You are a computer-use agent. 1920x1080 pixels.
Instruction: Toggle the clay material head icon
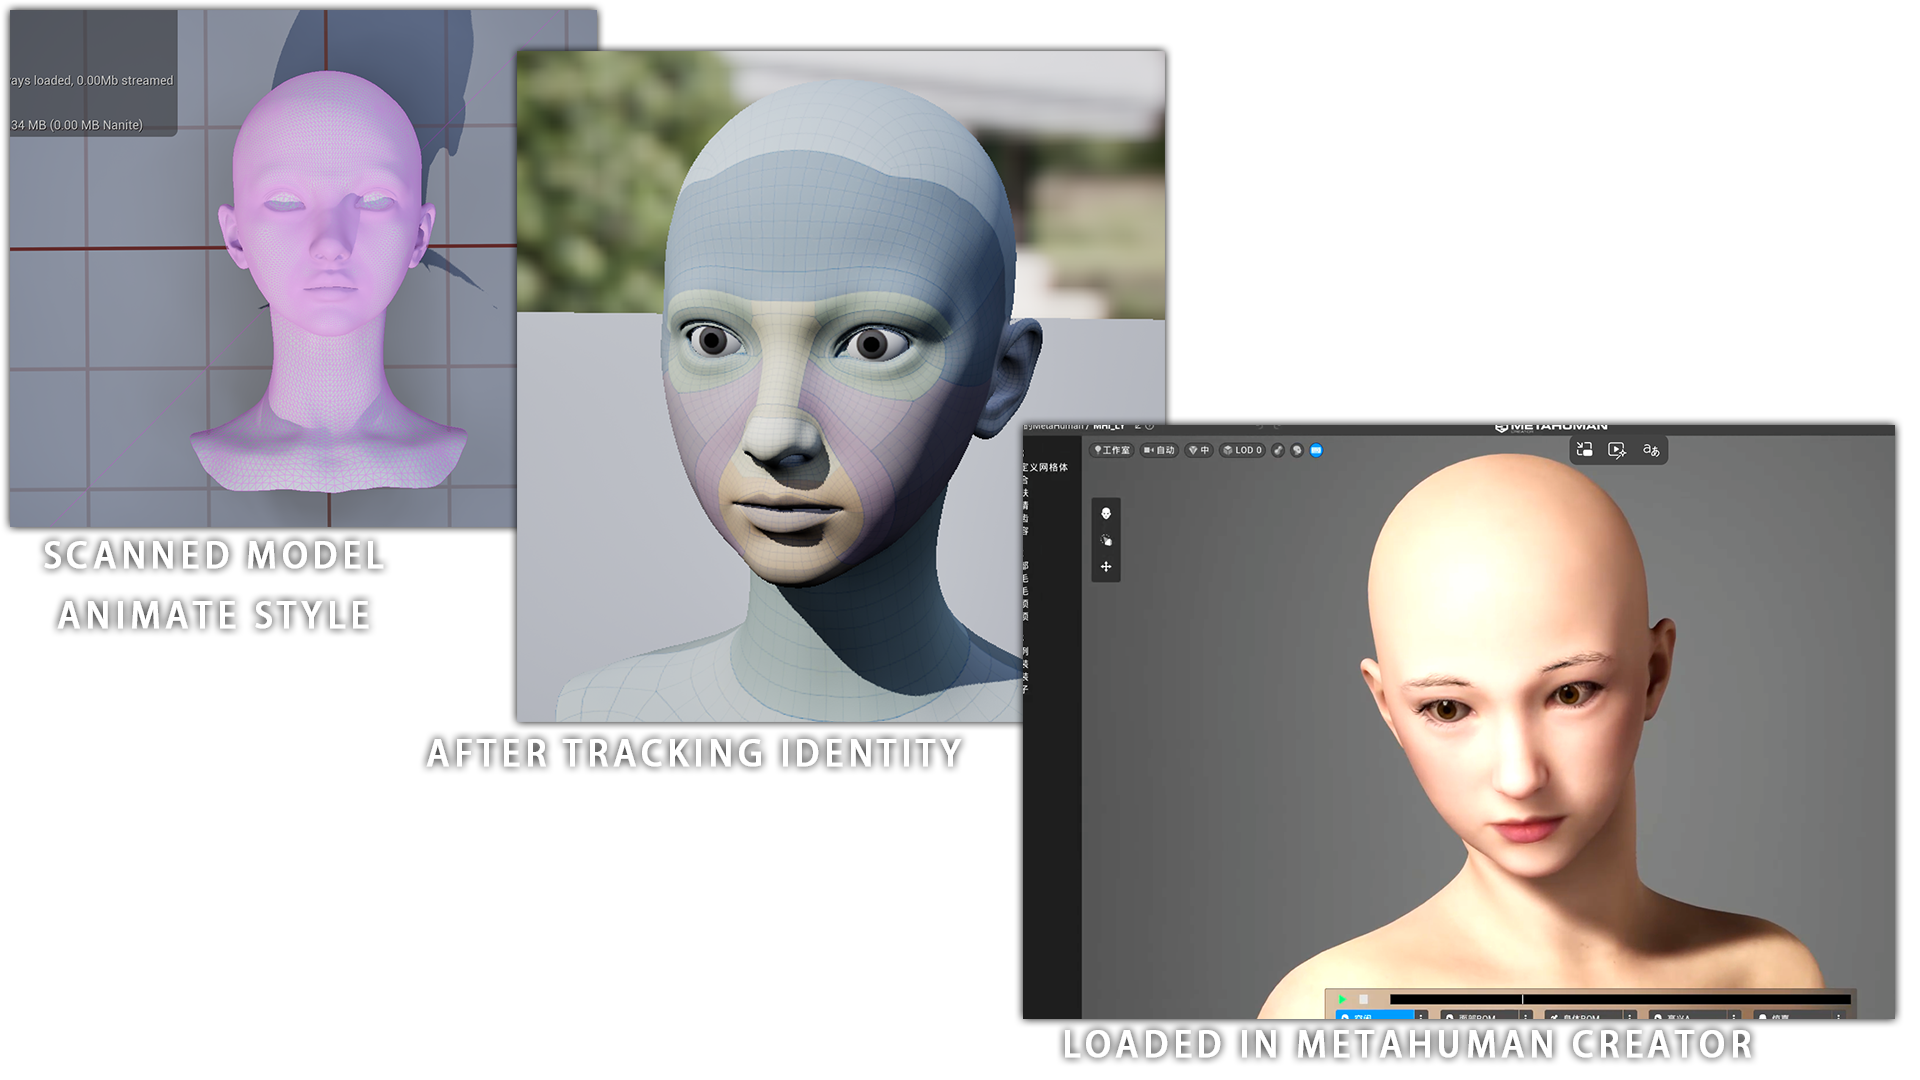pos(1297,450)
